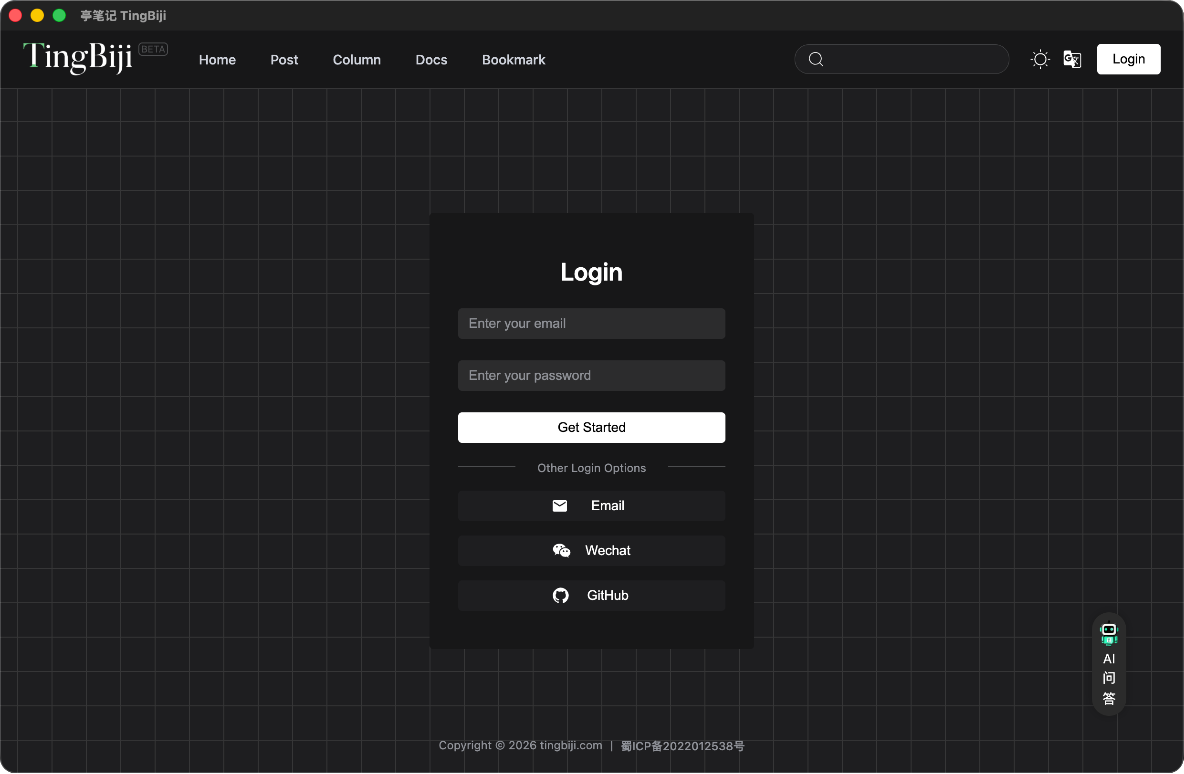Focus the Enter your email field

click(x=591, y=324)
